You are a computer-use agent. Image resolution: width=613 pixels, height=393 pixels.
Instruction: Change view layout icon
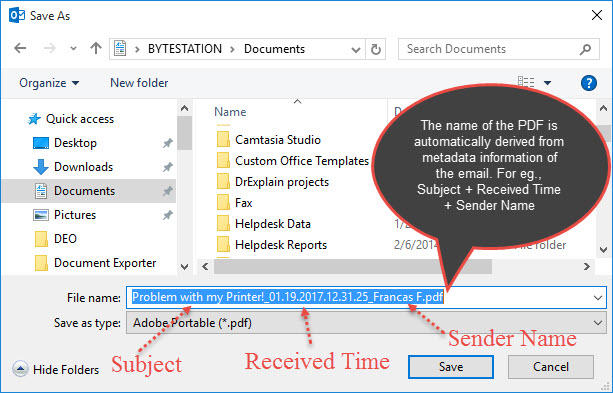point(526,83)
